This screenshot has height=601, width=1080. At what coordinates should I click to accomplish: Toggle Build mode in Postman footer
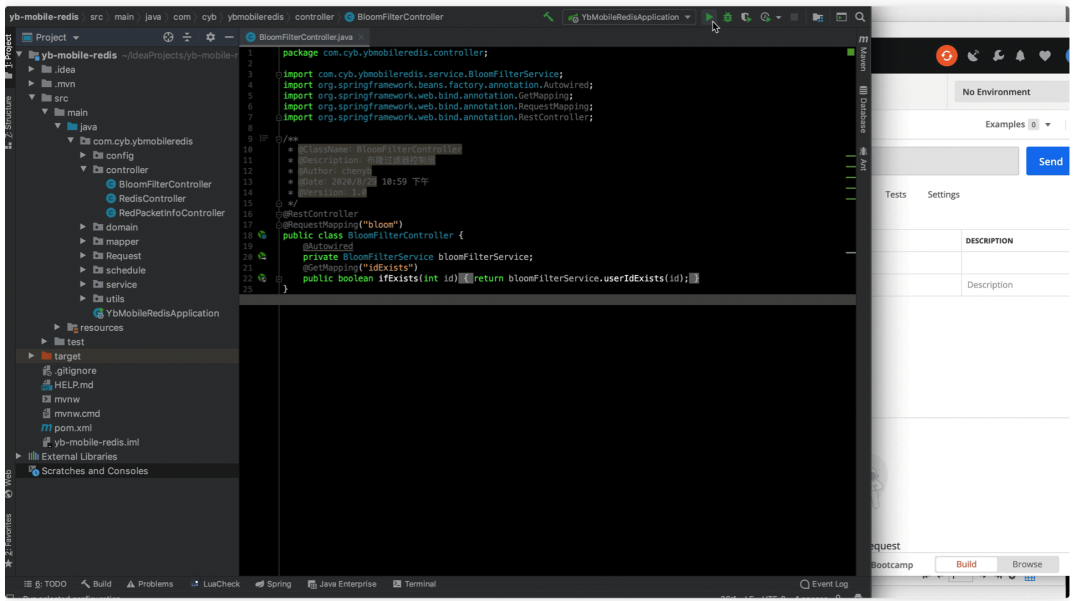pyautogui.click(x=966, y=564)
